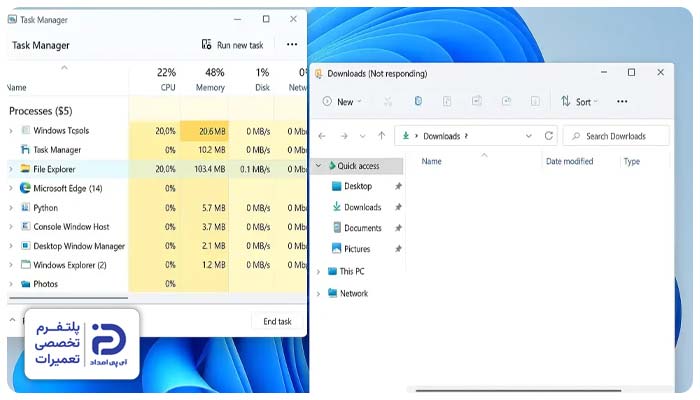The image size is (700, 400).
Task: Click Cut icon in Explorer toolbar
Action: pos(388,102)
